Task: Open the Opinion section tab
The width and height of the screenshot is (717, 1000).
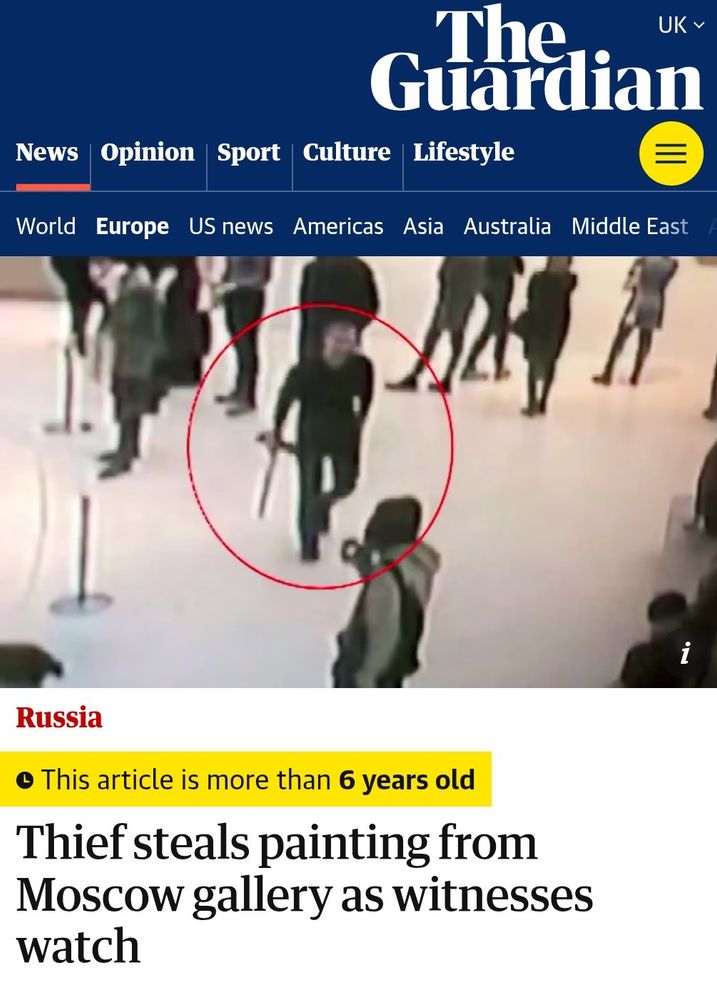Action: pos(147,152)
